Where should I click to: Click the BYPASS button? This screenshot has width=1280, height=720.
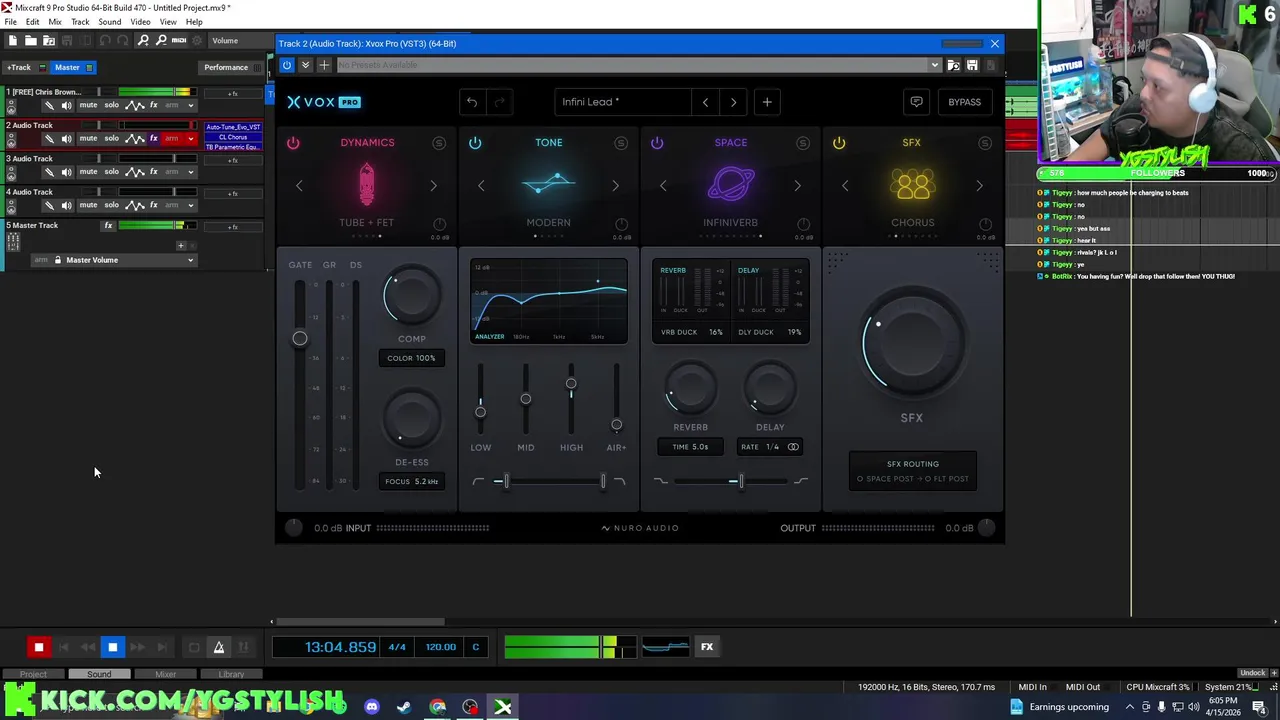(x=964, y=101)
